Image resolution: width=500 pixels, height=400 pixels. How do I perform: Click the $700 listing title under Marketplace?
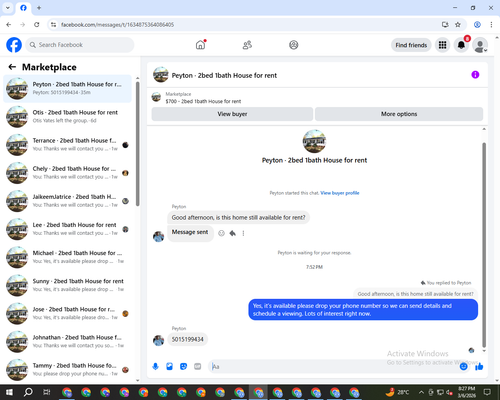pos(203,101)
